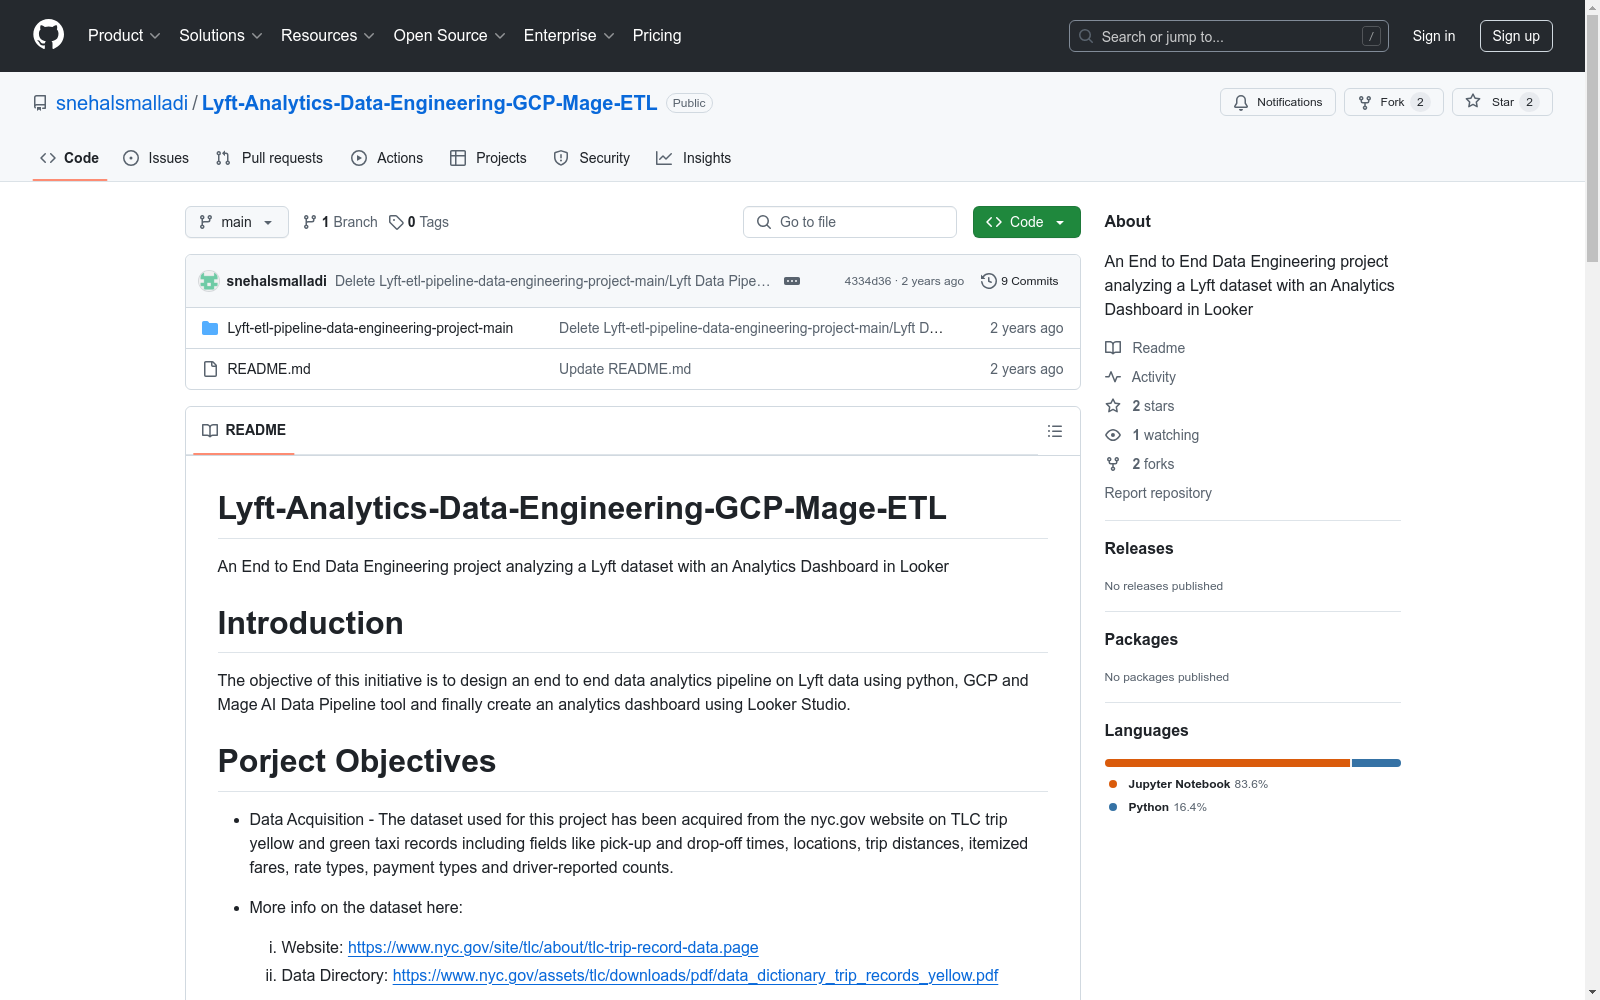Go to the Actions tab
Screen dimensions: 1600x1000
(x=387, y=158)
